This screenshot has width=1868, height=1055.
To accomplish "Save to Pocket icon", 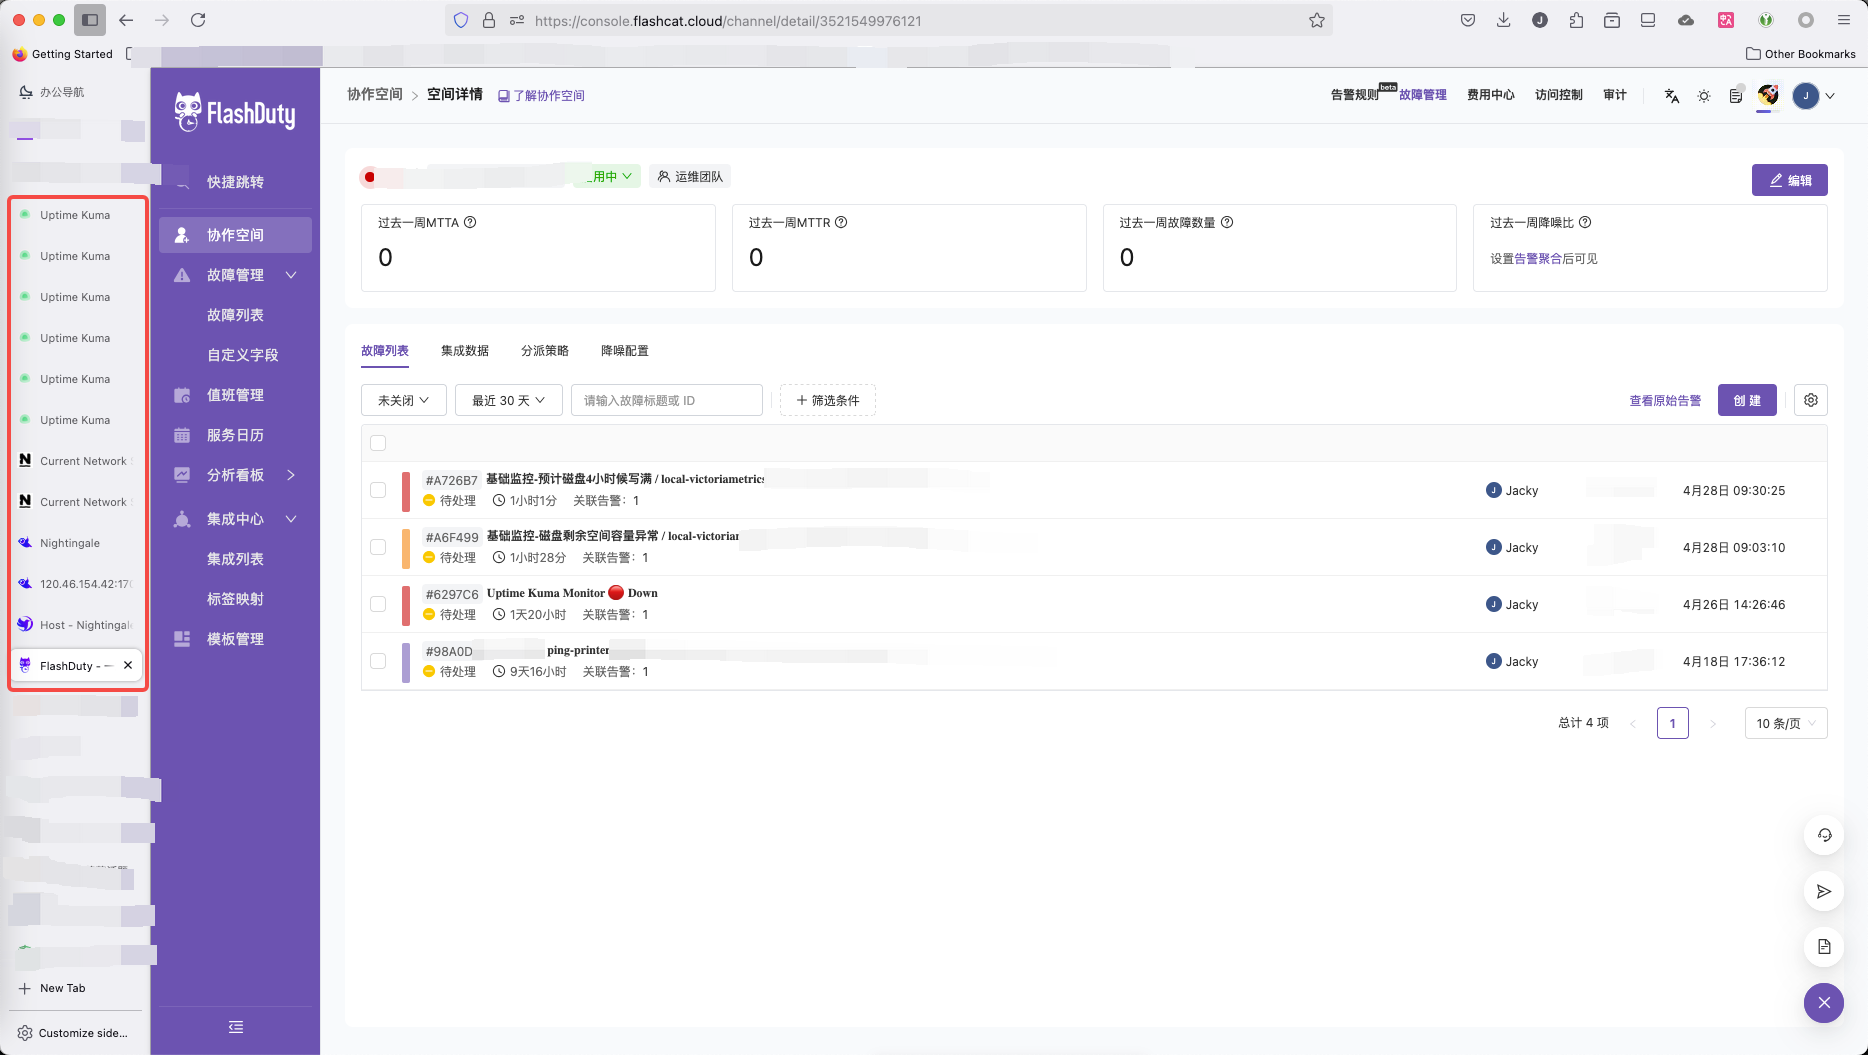I will (x=1467, y=20).
